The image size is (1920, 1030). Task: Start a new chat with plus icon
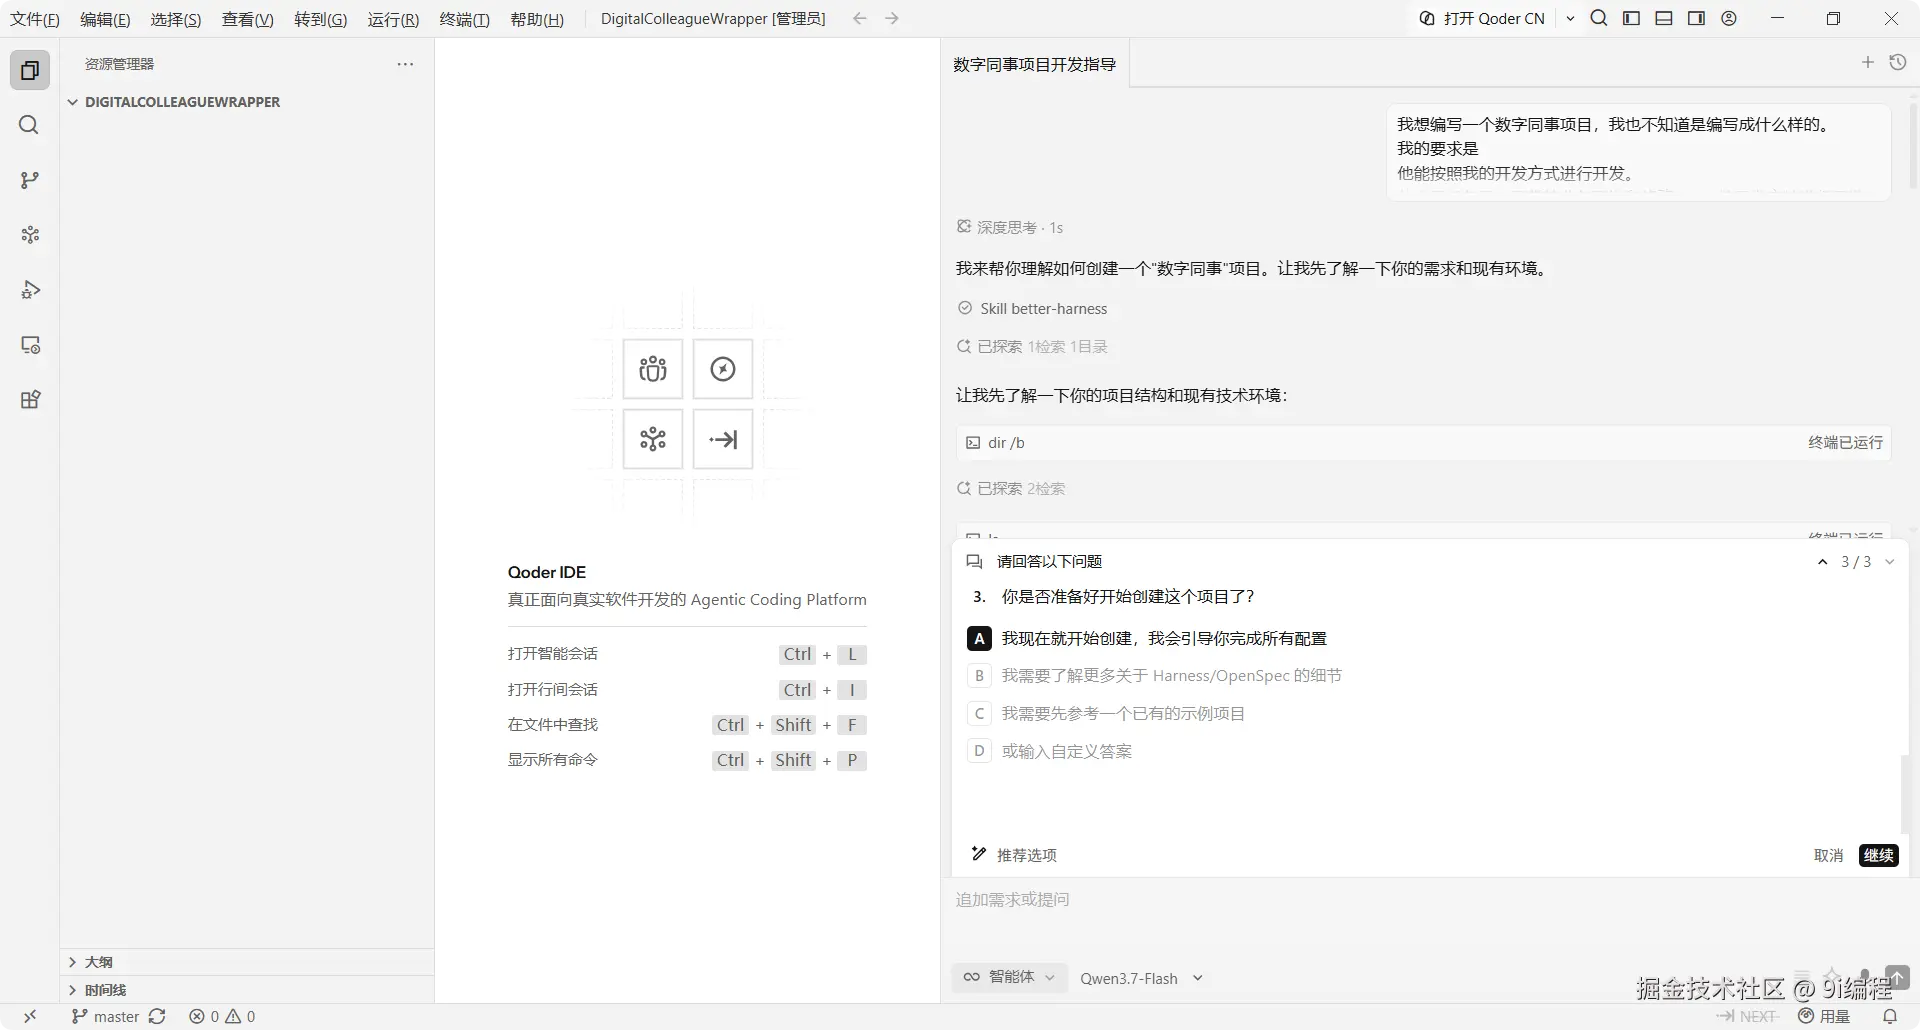pyautogui.click(x=1867, y=62)
